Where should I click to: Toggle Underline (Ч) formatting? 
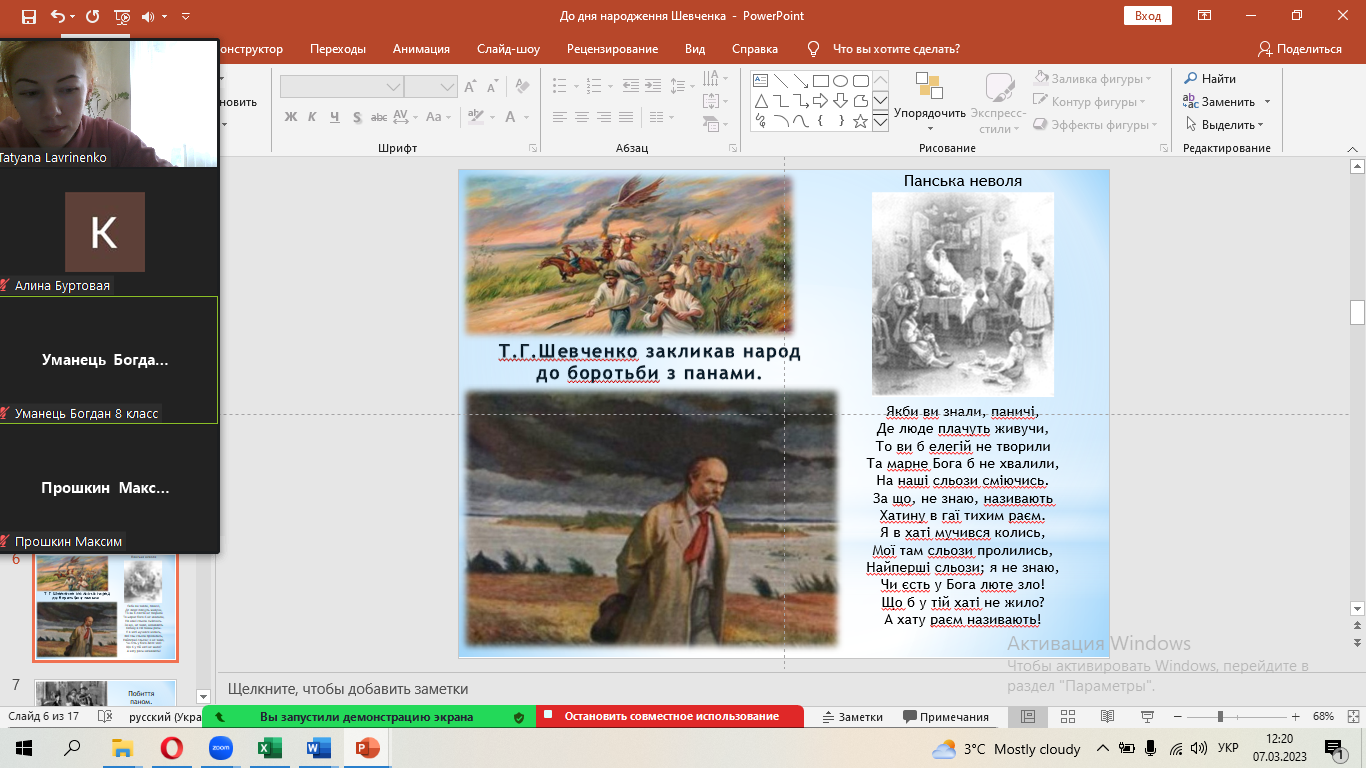click(x=335, y=117)
